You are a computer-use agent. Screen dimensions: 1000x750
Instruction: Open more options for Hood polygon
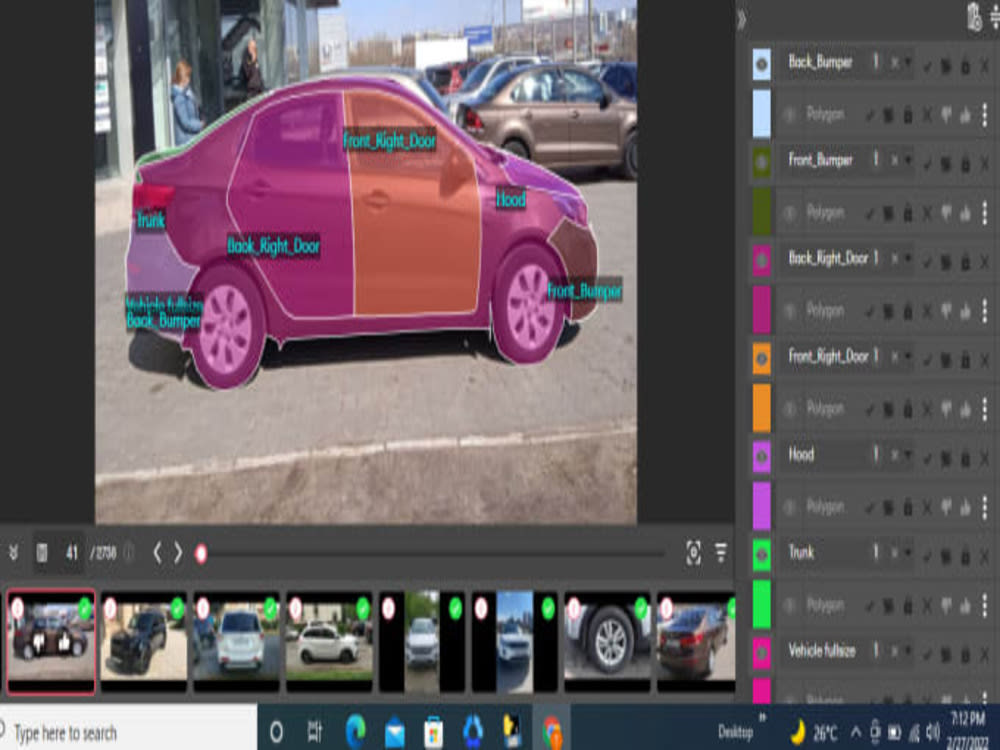[x=985, y=508]
